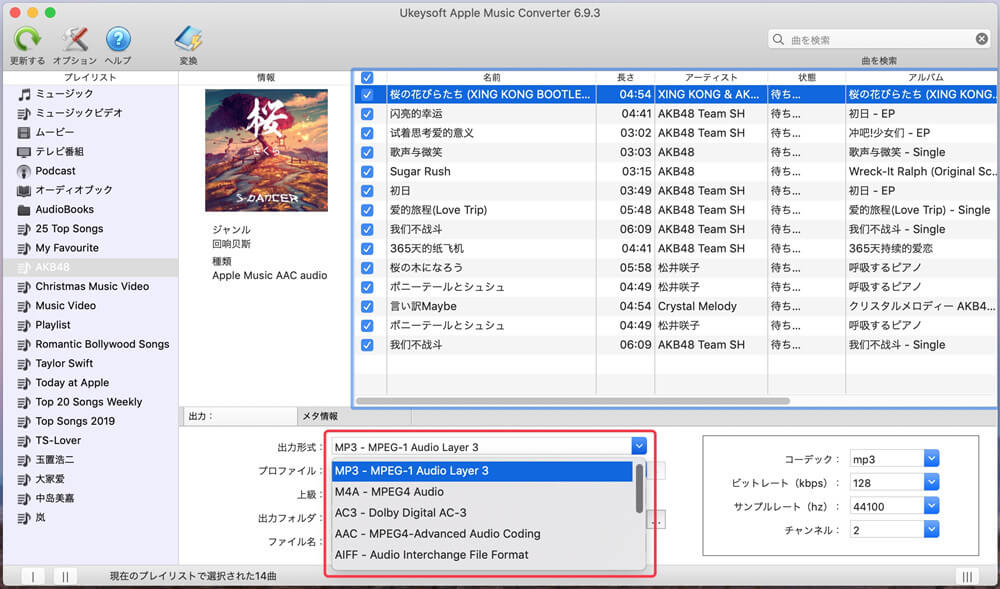The height and width of the screenshot is (589, 1000).
Task: Click the double-bar layout button in status bar
Action: coord(65,576)
